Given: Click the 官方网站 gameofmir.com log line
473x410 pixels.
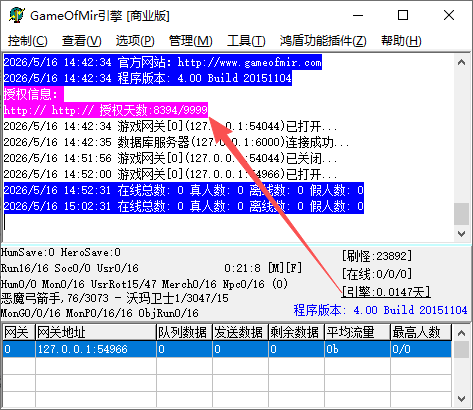Looking at the screenshot, I should (163, 62).
